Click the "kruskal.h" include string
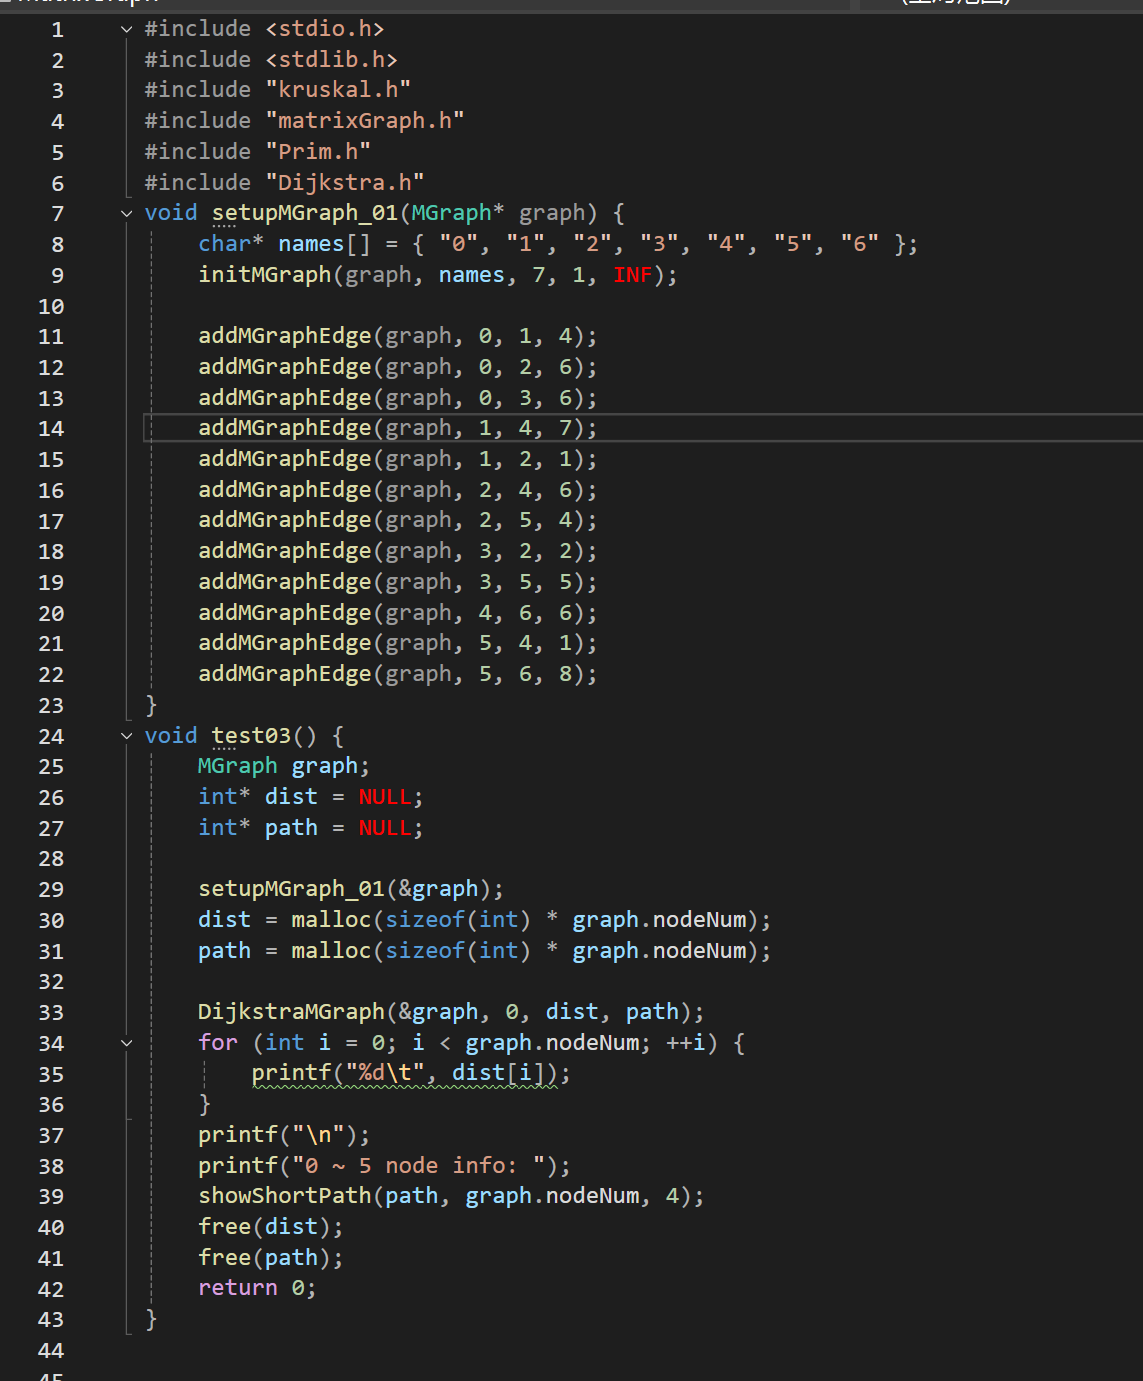Viewport: 1143px width, 1381px height. tap(338, 90)
